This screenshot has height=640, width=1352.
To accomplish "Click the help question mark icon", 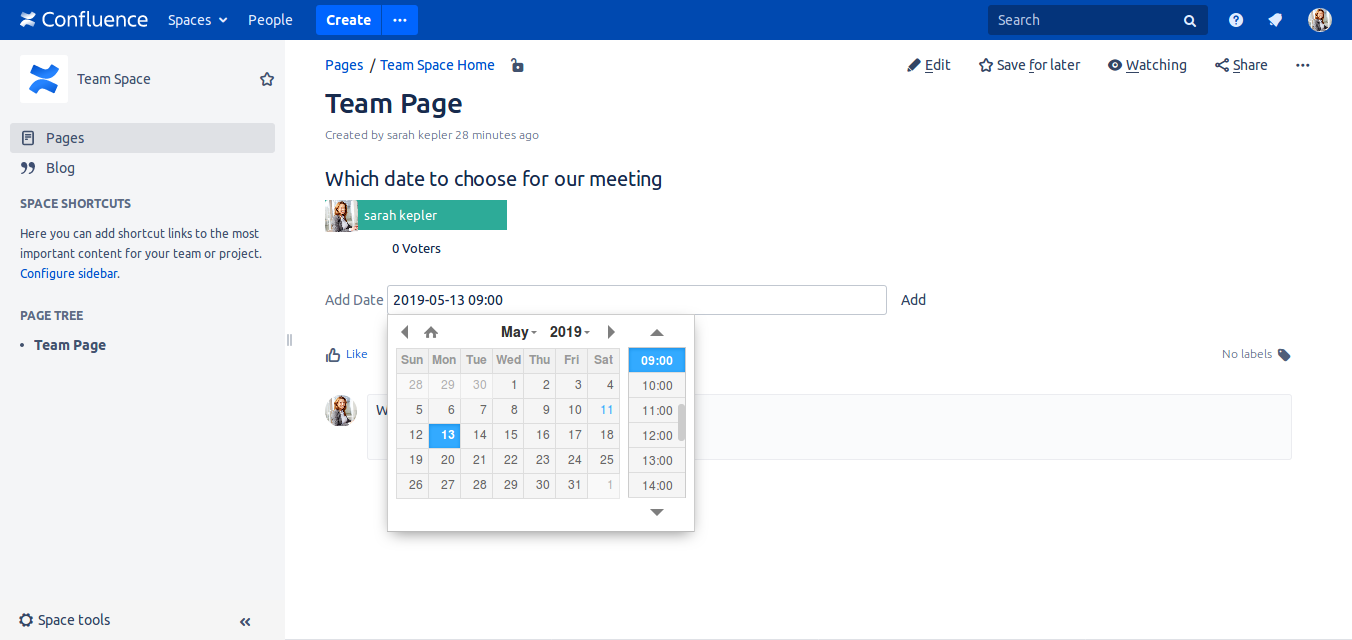I will 1236,20.
